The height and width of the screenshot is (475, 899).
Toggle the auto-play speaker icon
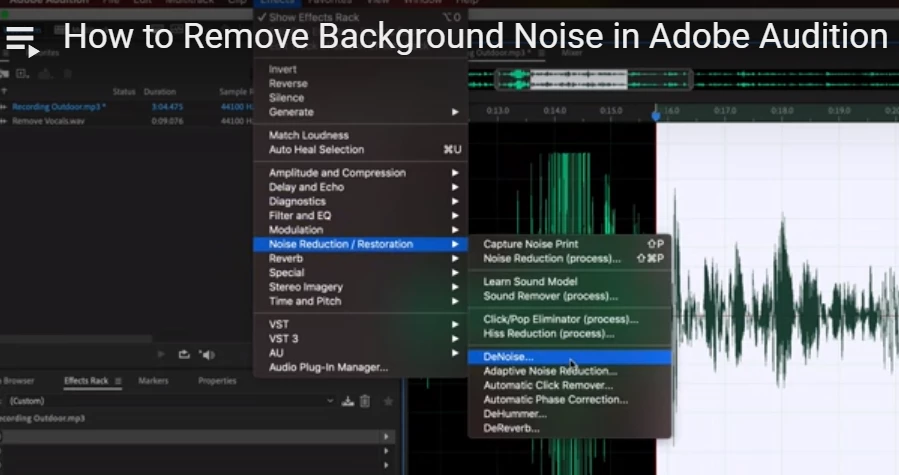(207, 355)
